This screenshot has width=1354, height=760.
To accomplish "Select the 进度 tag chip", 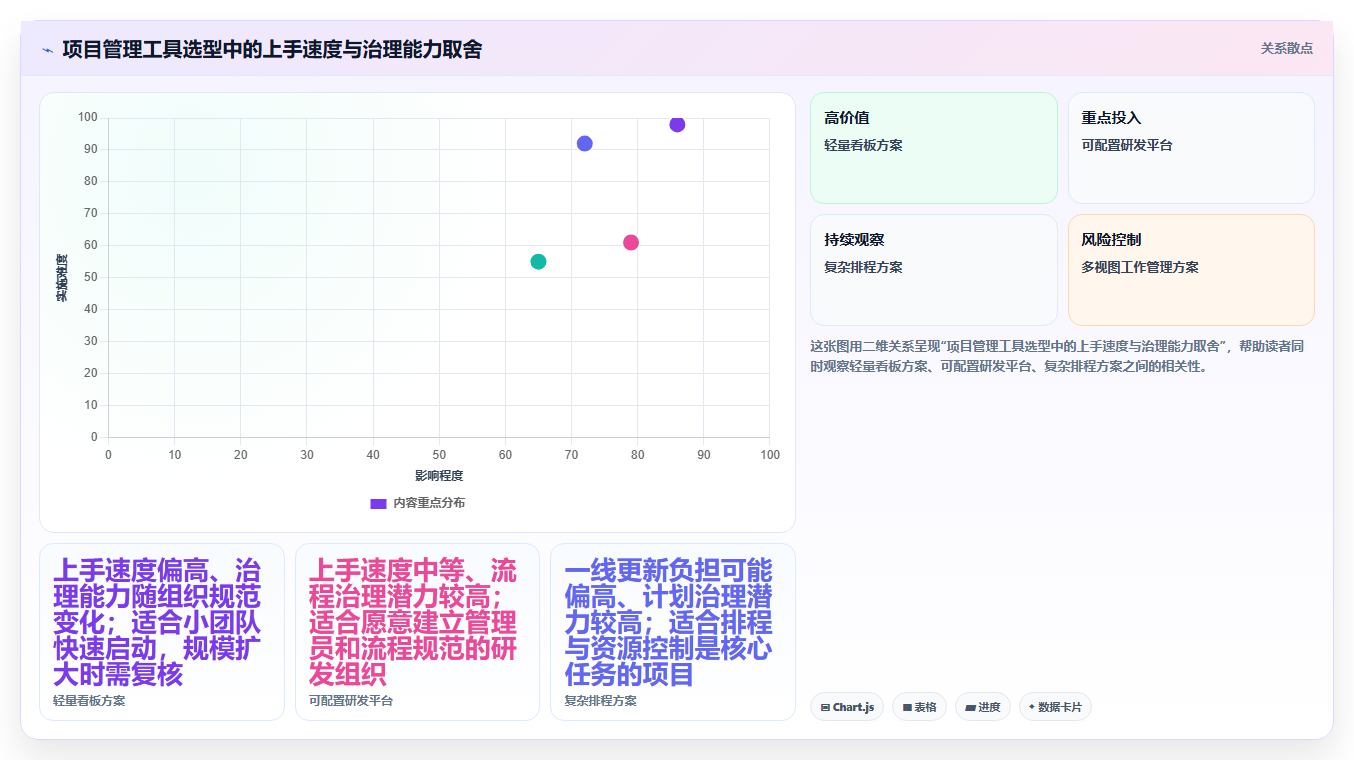I will [983, 707].
